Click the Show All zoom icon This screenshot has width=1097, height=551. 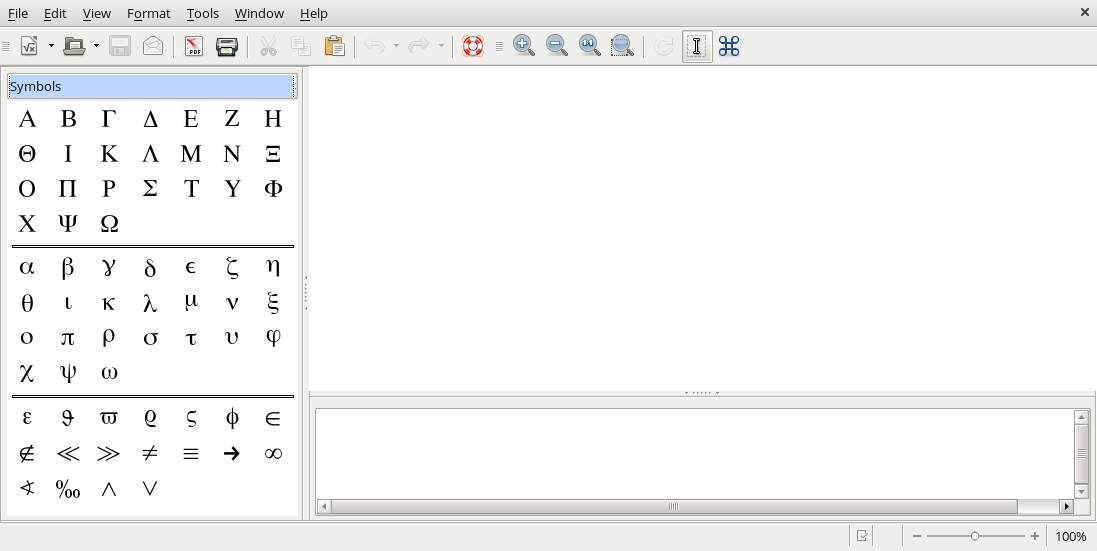point(622,46)
